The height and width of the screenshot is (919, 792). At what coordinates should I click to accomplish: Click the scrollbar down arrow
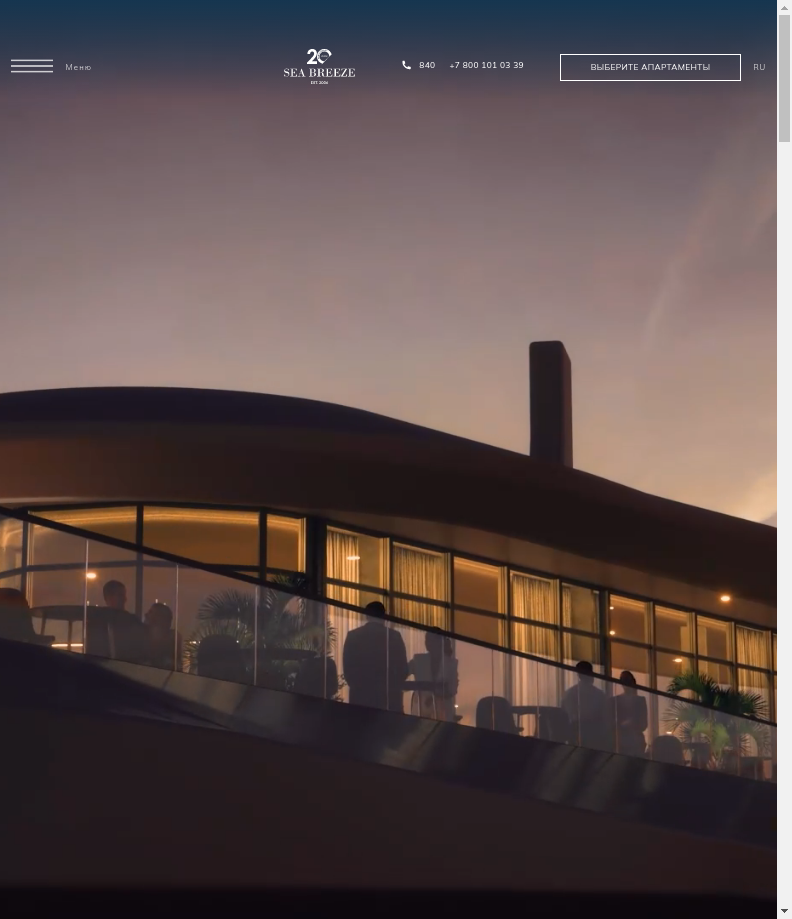(x=784, y=911)
